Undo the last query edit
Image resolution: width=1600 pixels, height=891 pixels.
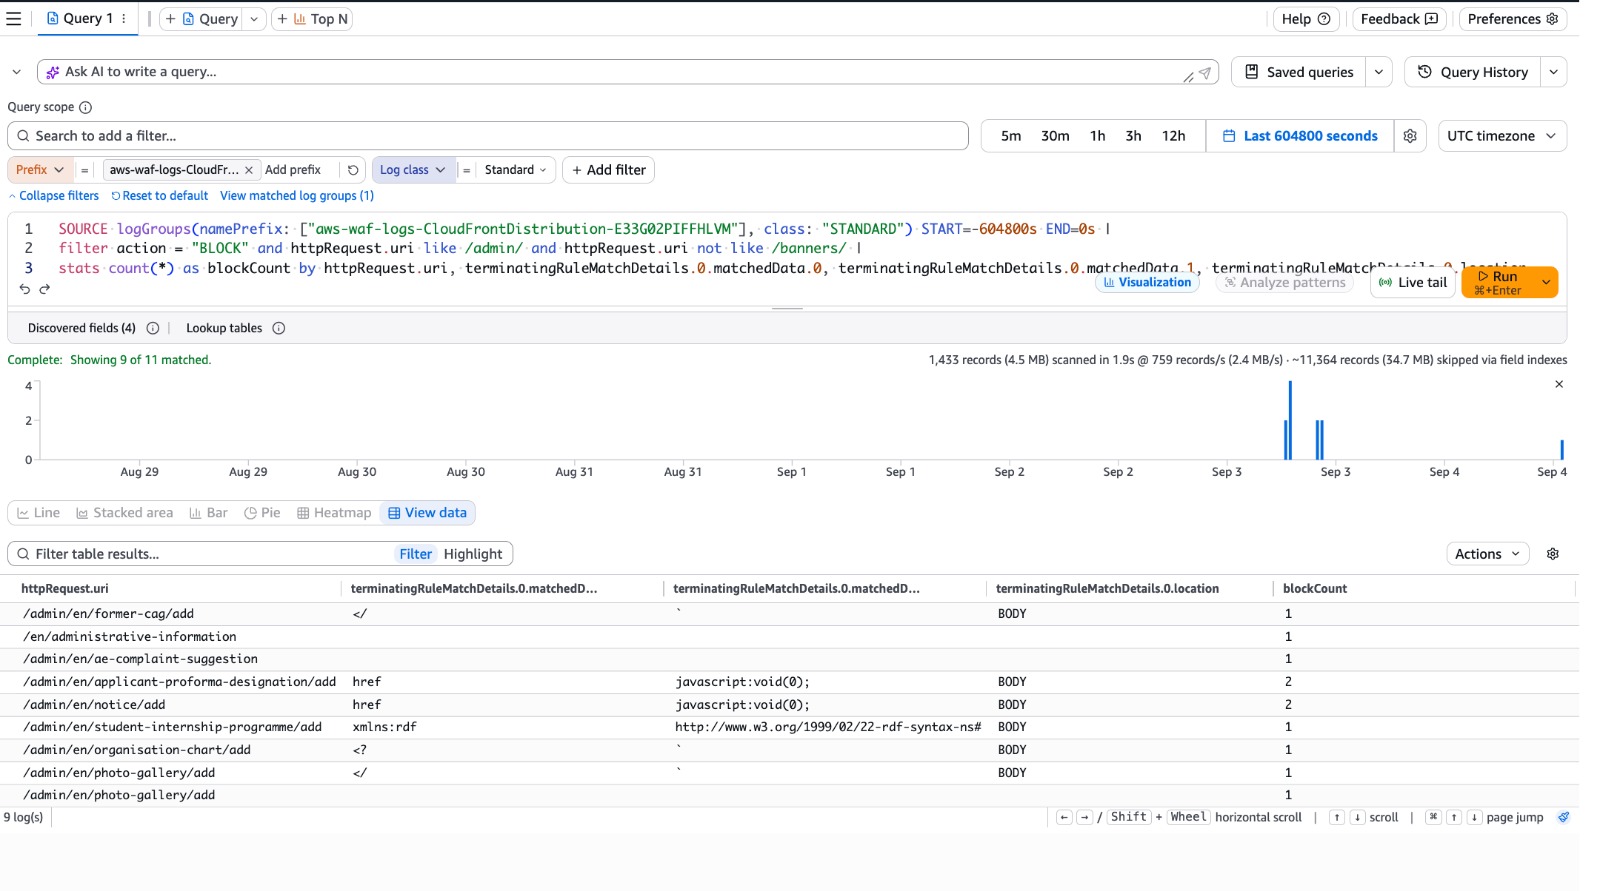(25, 289)
